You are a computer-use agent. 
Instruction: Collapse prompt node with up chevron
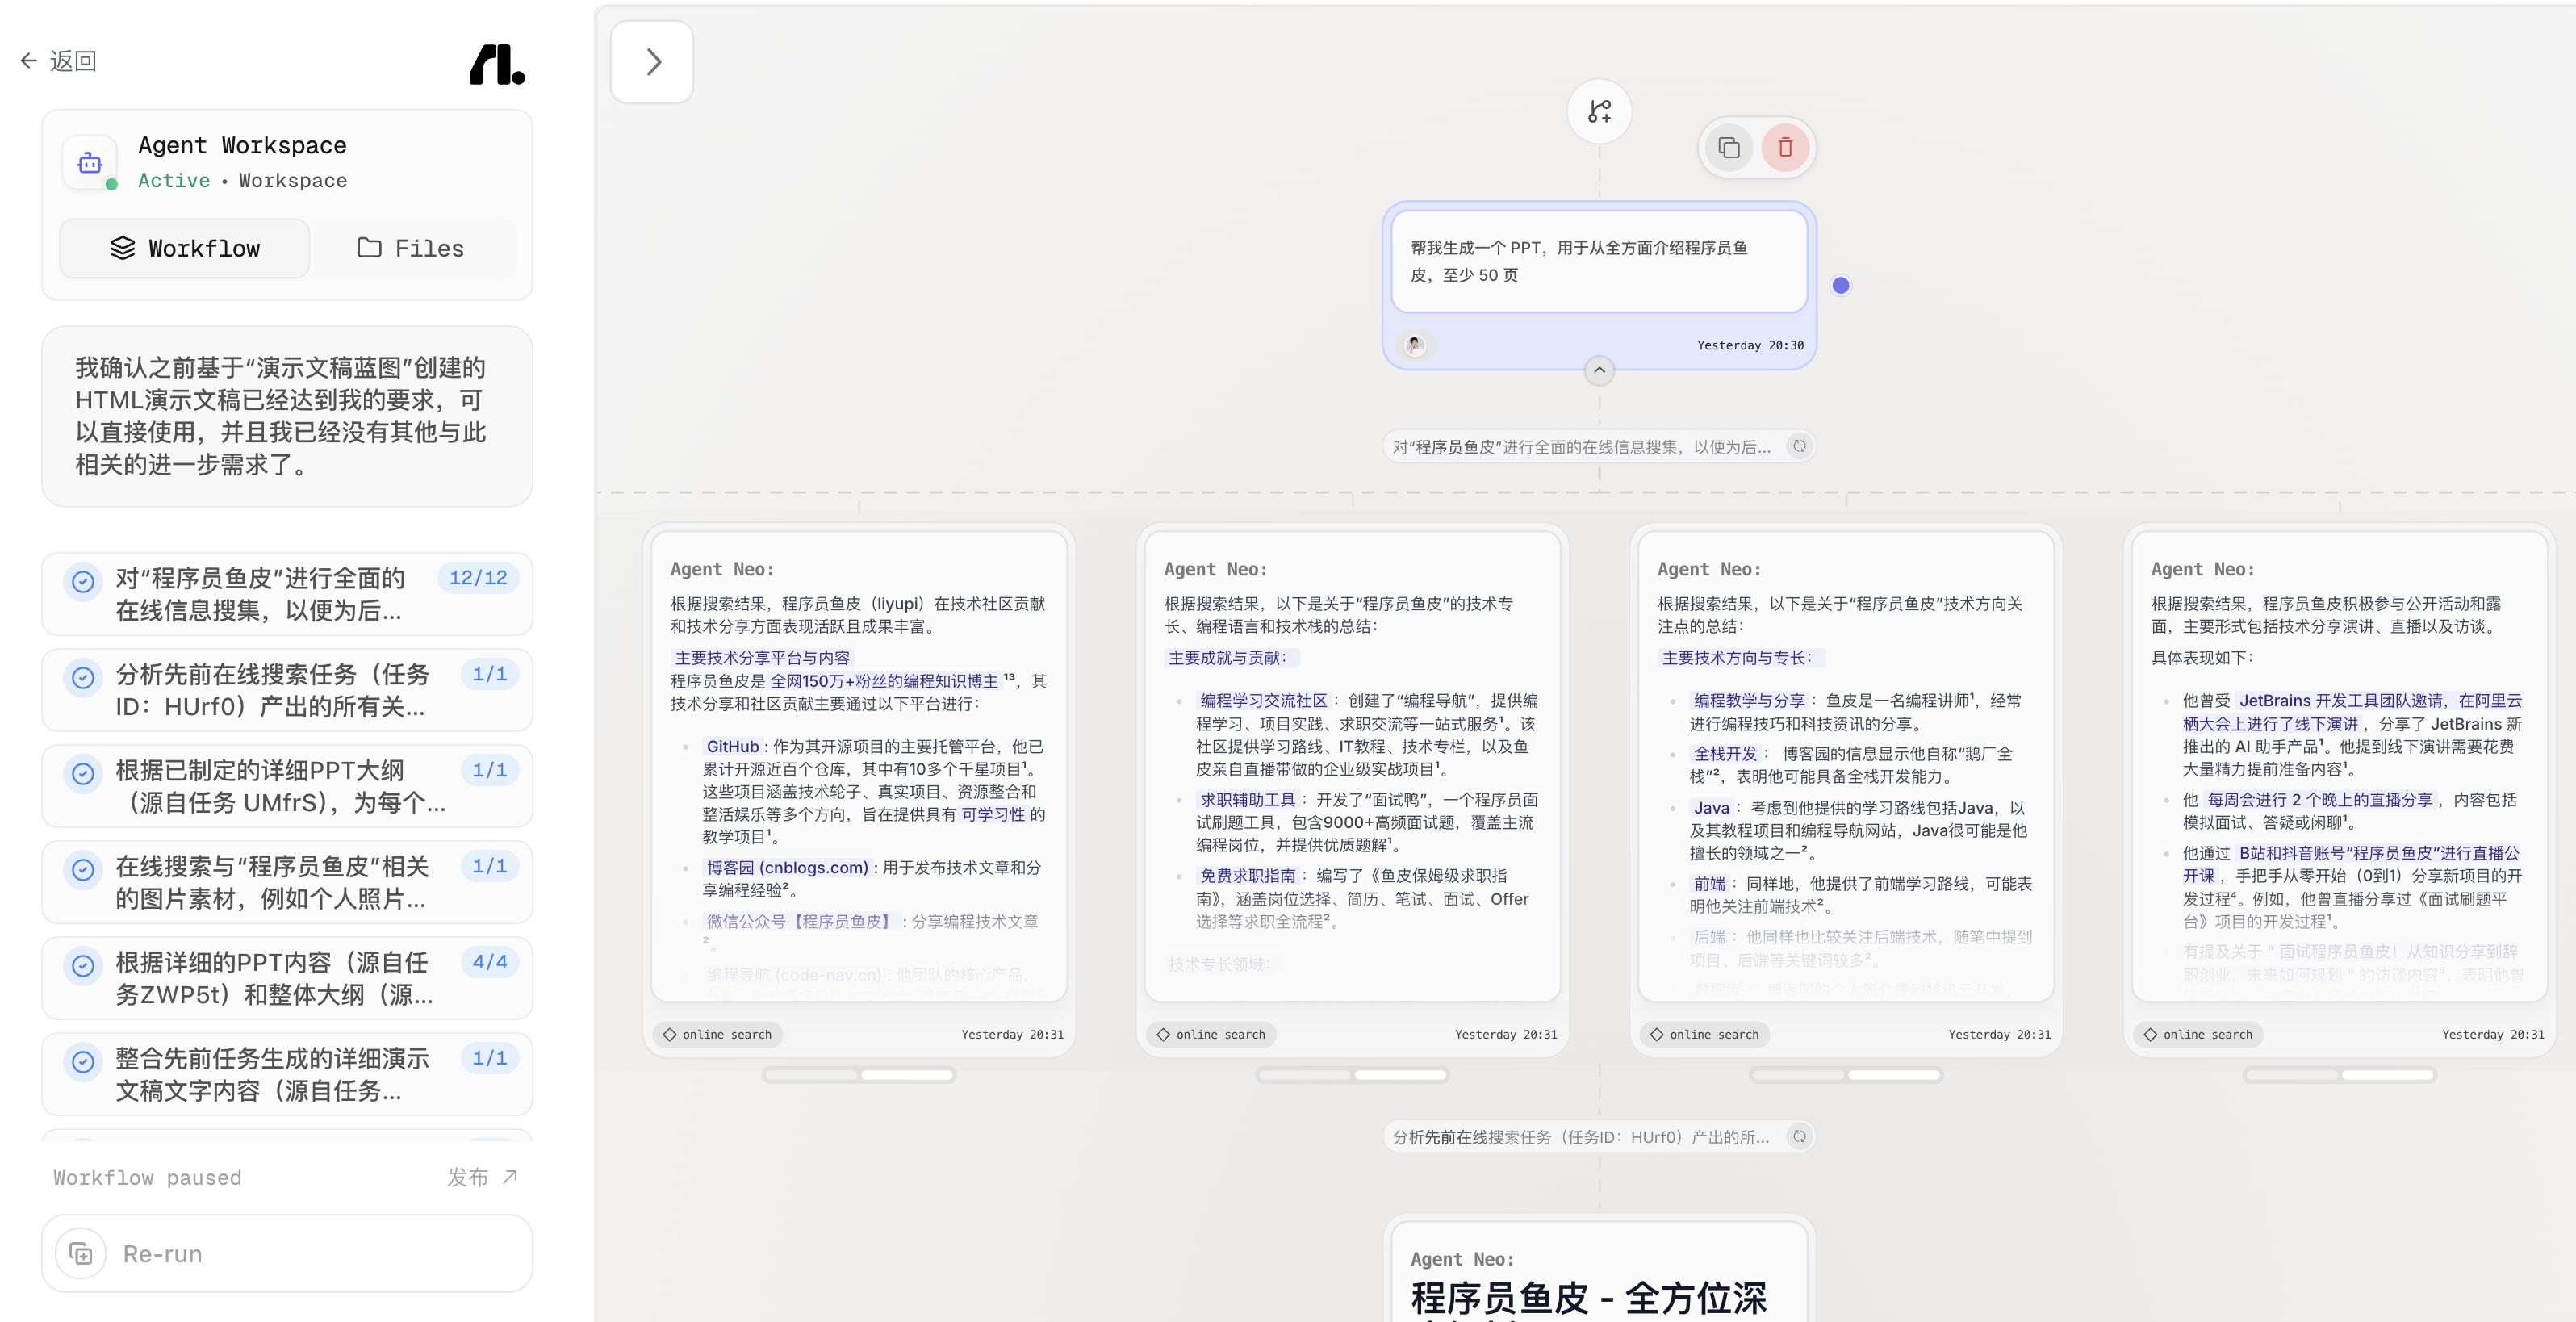pos(1599,371)
